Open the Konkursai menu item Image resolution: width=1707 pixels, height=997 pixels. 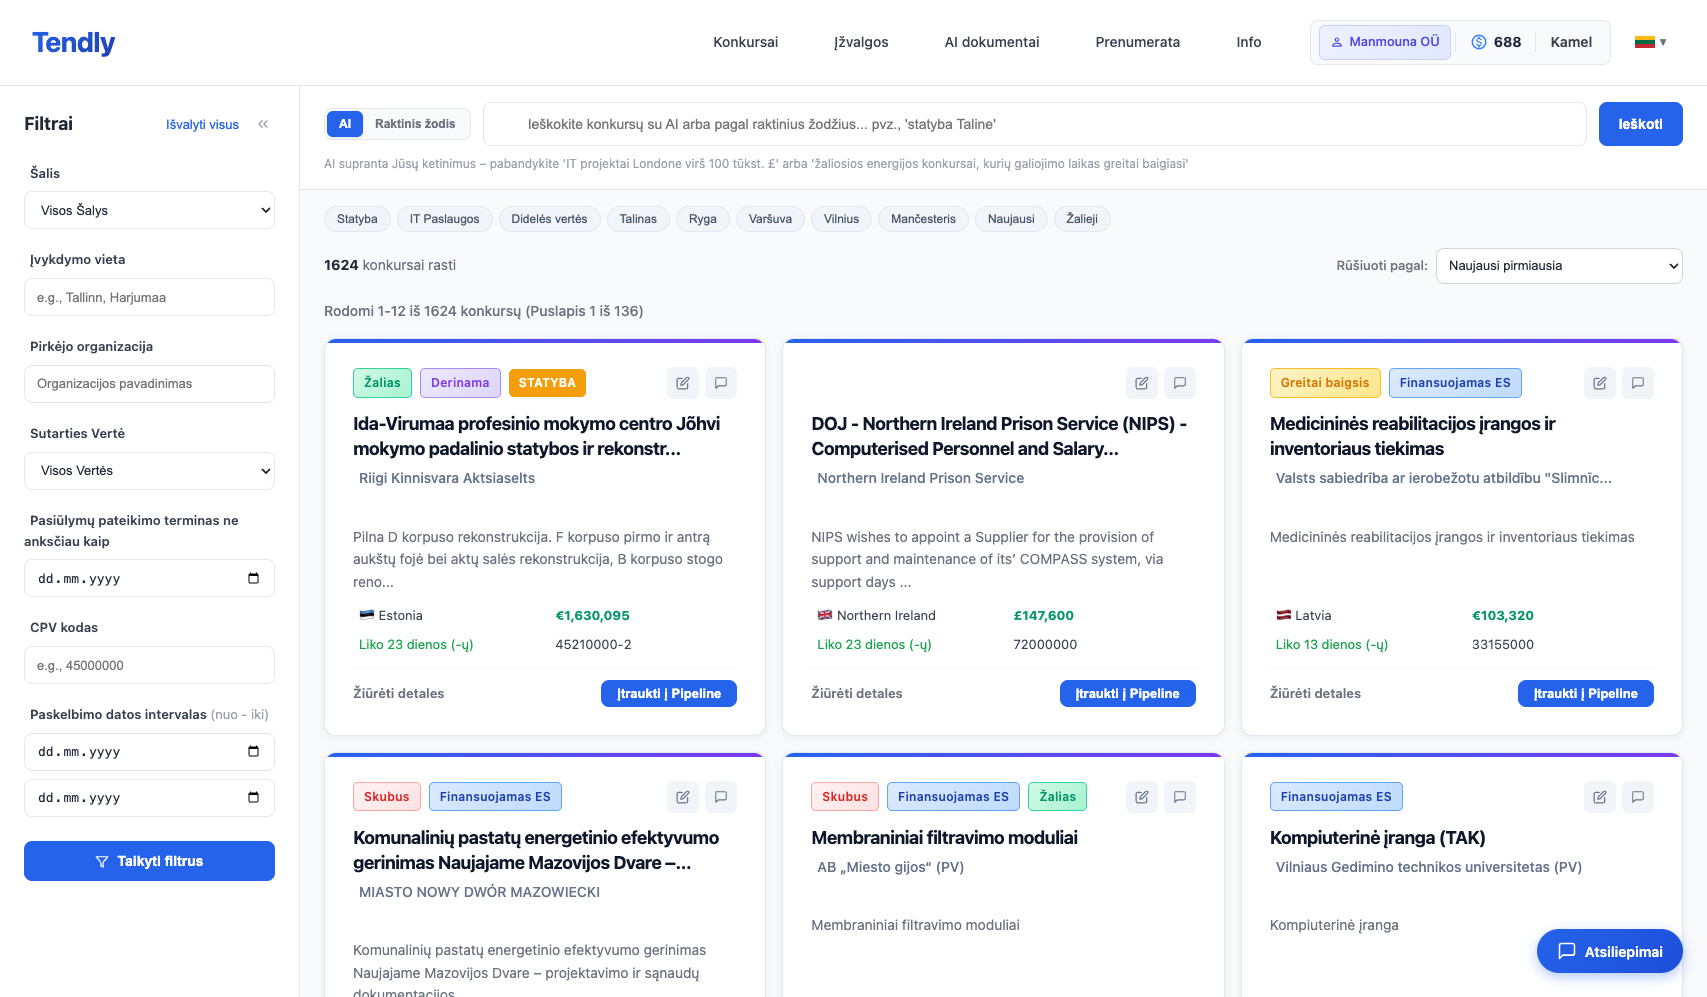[x=745, y=42]
